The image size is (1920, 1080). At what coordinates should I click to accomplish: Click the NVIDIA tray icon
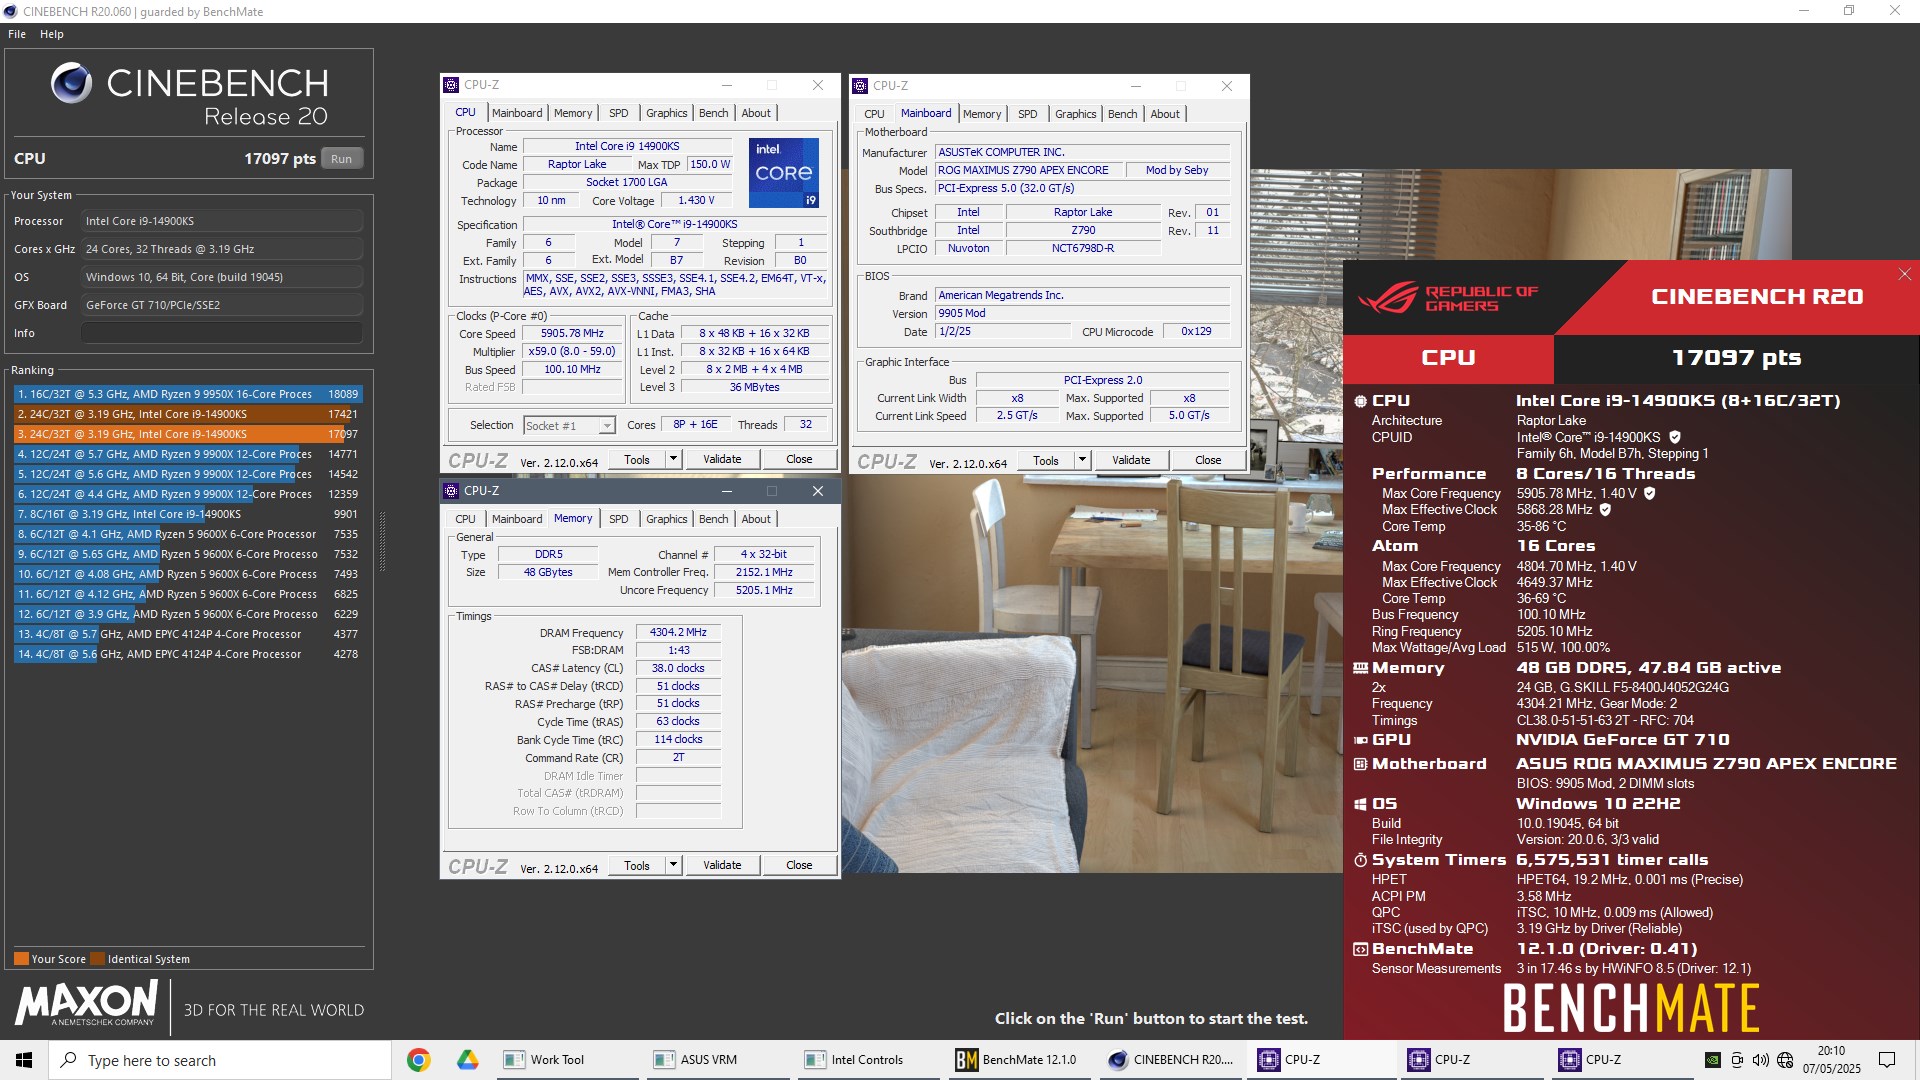pos(1713,1060)
